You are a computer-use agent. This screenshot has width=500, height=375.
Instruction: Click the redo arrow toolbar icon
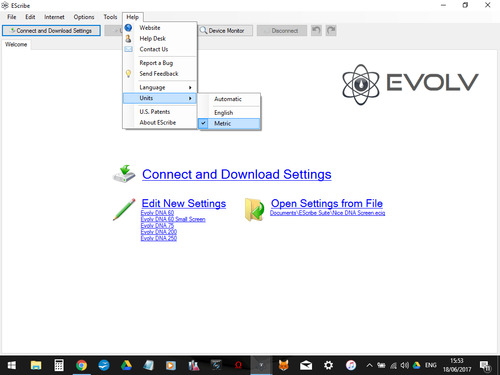click(x=331, y=30)
